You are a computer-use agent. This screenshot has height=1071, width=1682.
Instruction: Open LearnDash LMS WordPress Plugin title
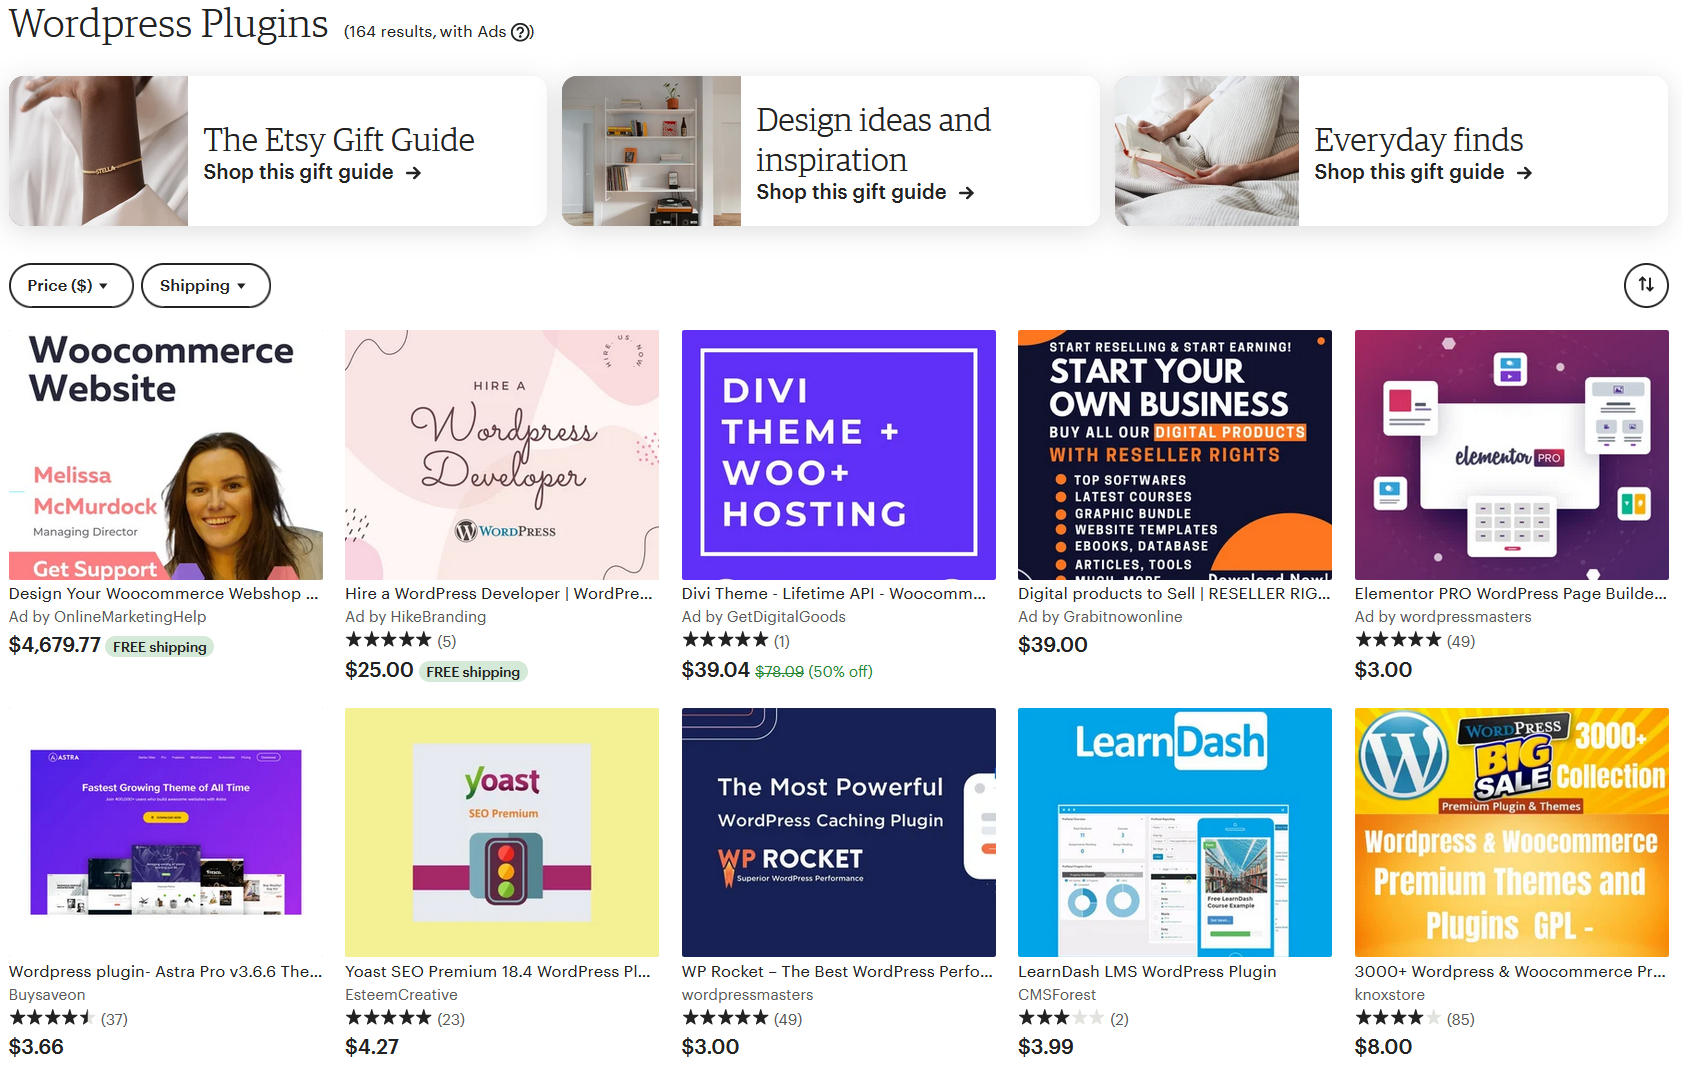[1147, 971]
